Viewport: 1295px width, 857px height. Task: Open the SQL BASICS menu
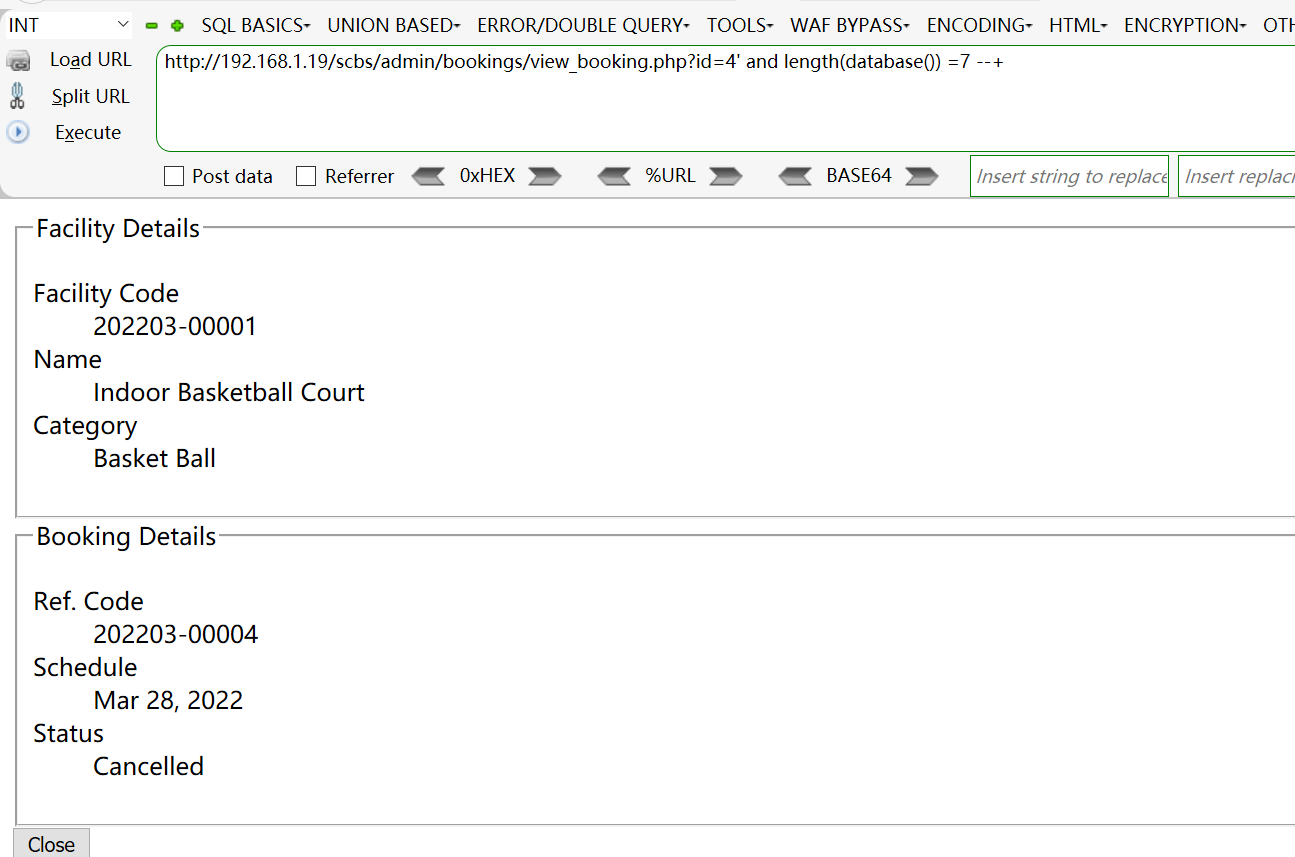[256, 25]
